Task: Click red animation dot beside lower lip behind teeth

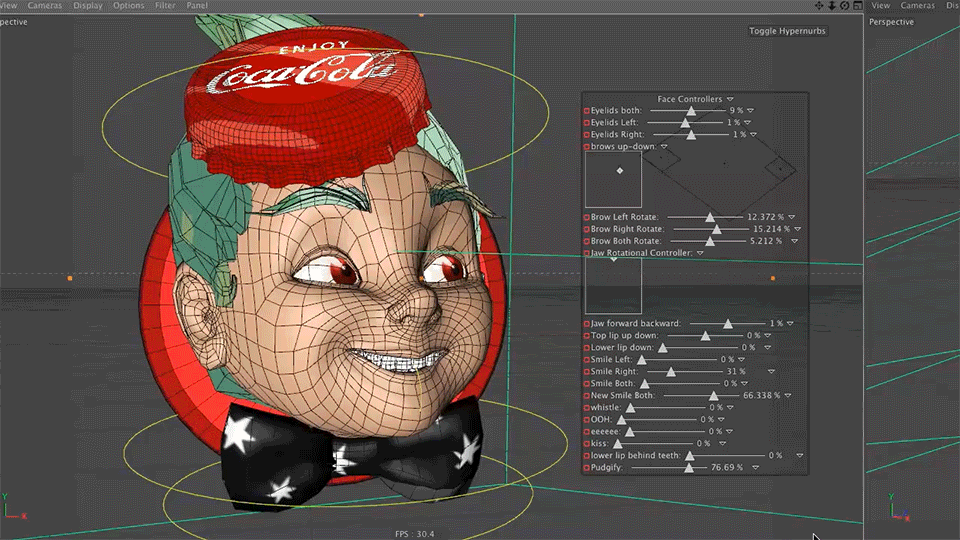Action: point(587,456)
